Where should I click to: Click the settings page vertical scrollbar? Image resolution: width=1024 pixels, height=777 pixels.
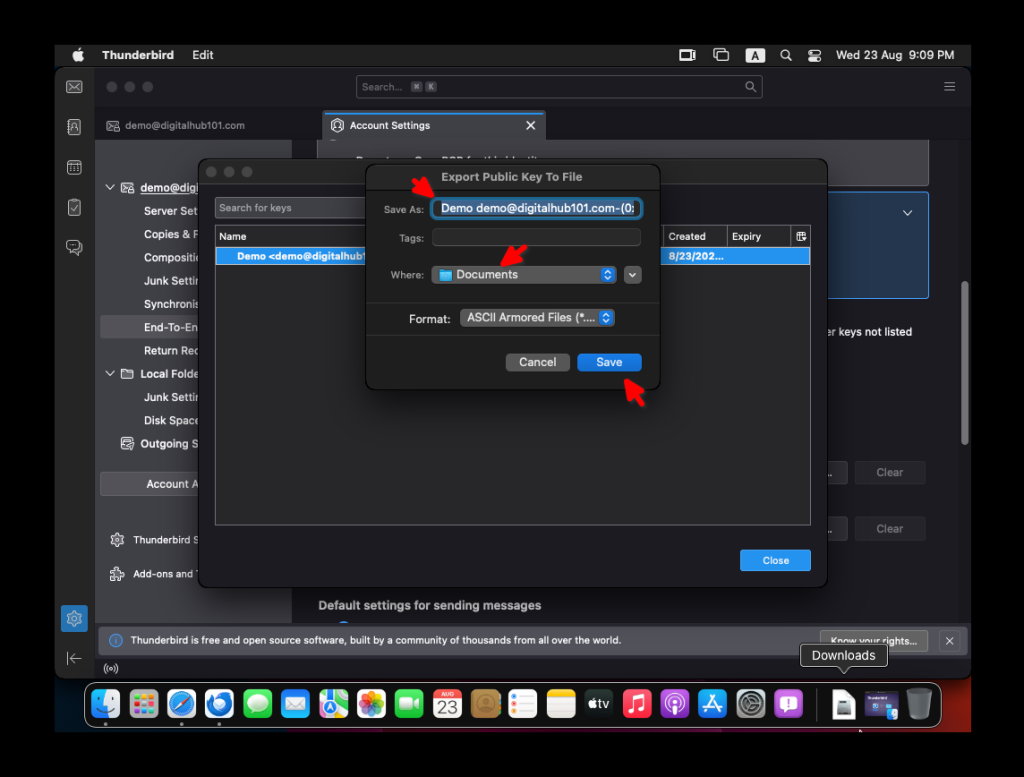tap(964, 363)
